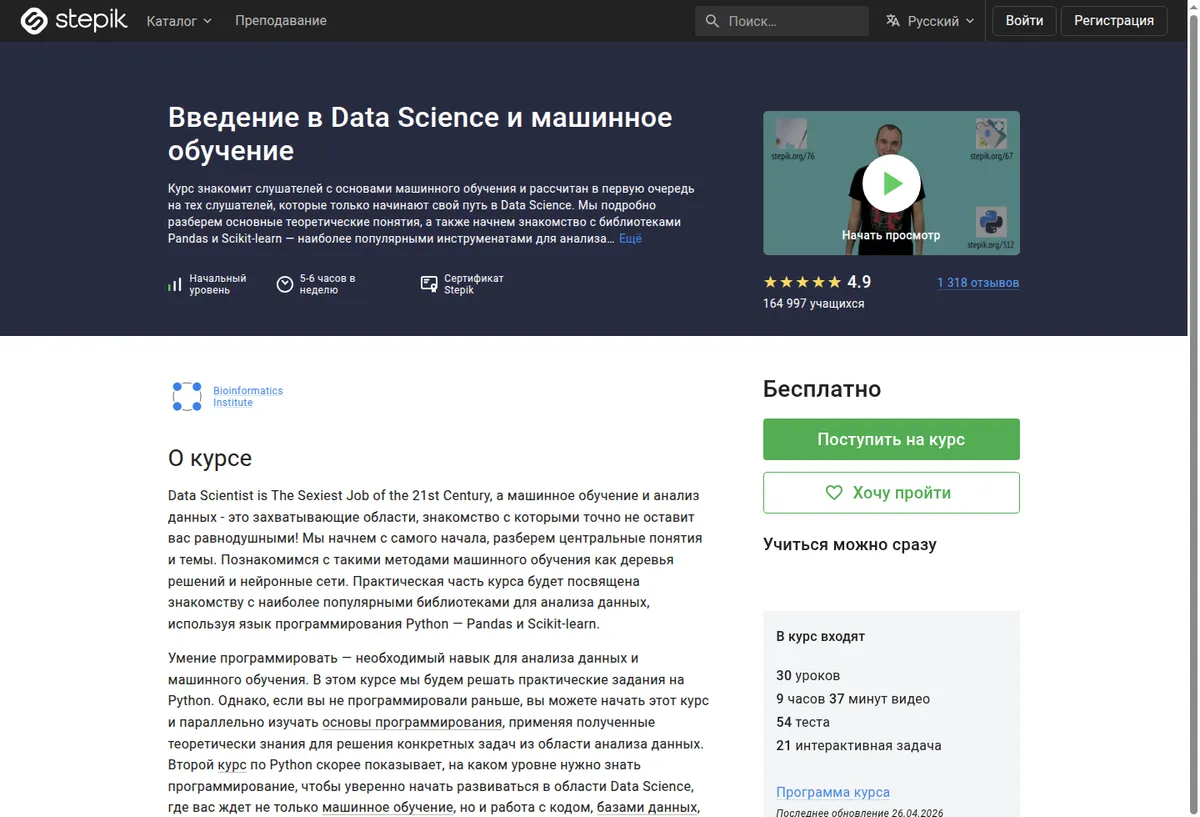This screenshot has width=1200, height=817.
Task: Click the five-star rating icons
Action: pyautogui.click(x=802, y=282)
